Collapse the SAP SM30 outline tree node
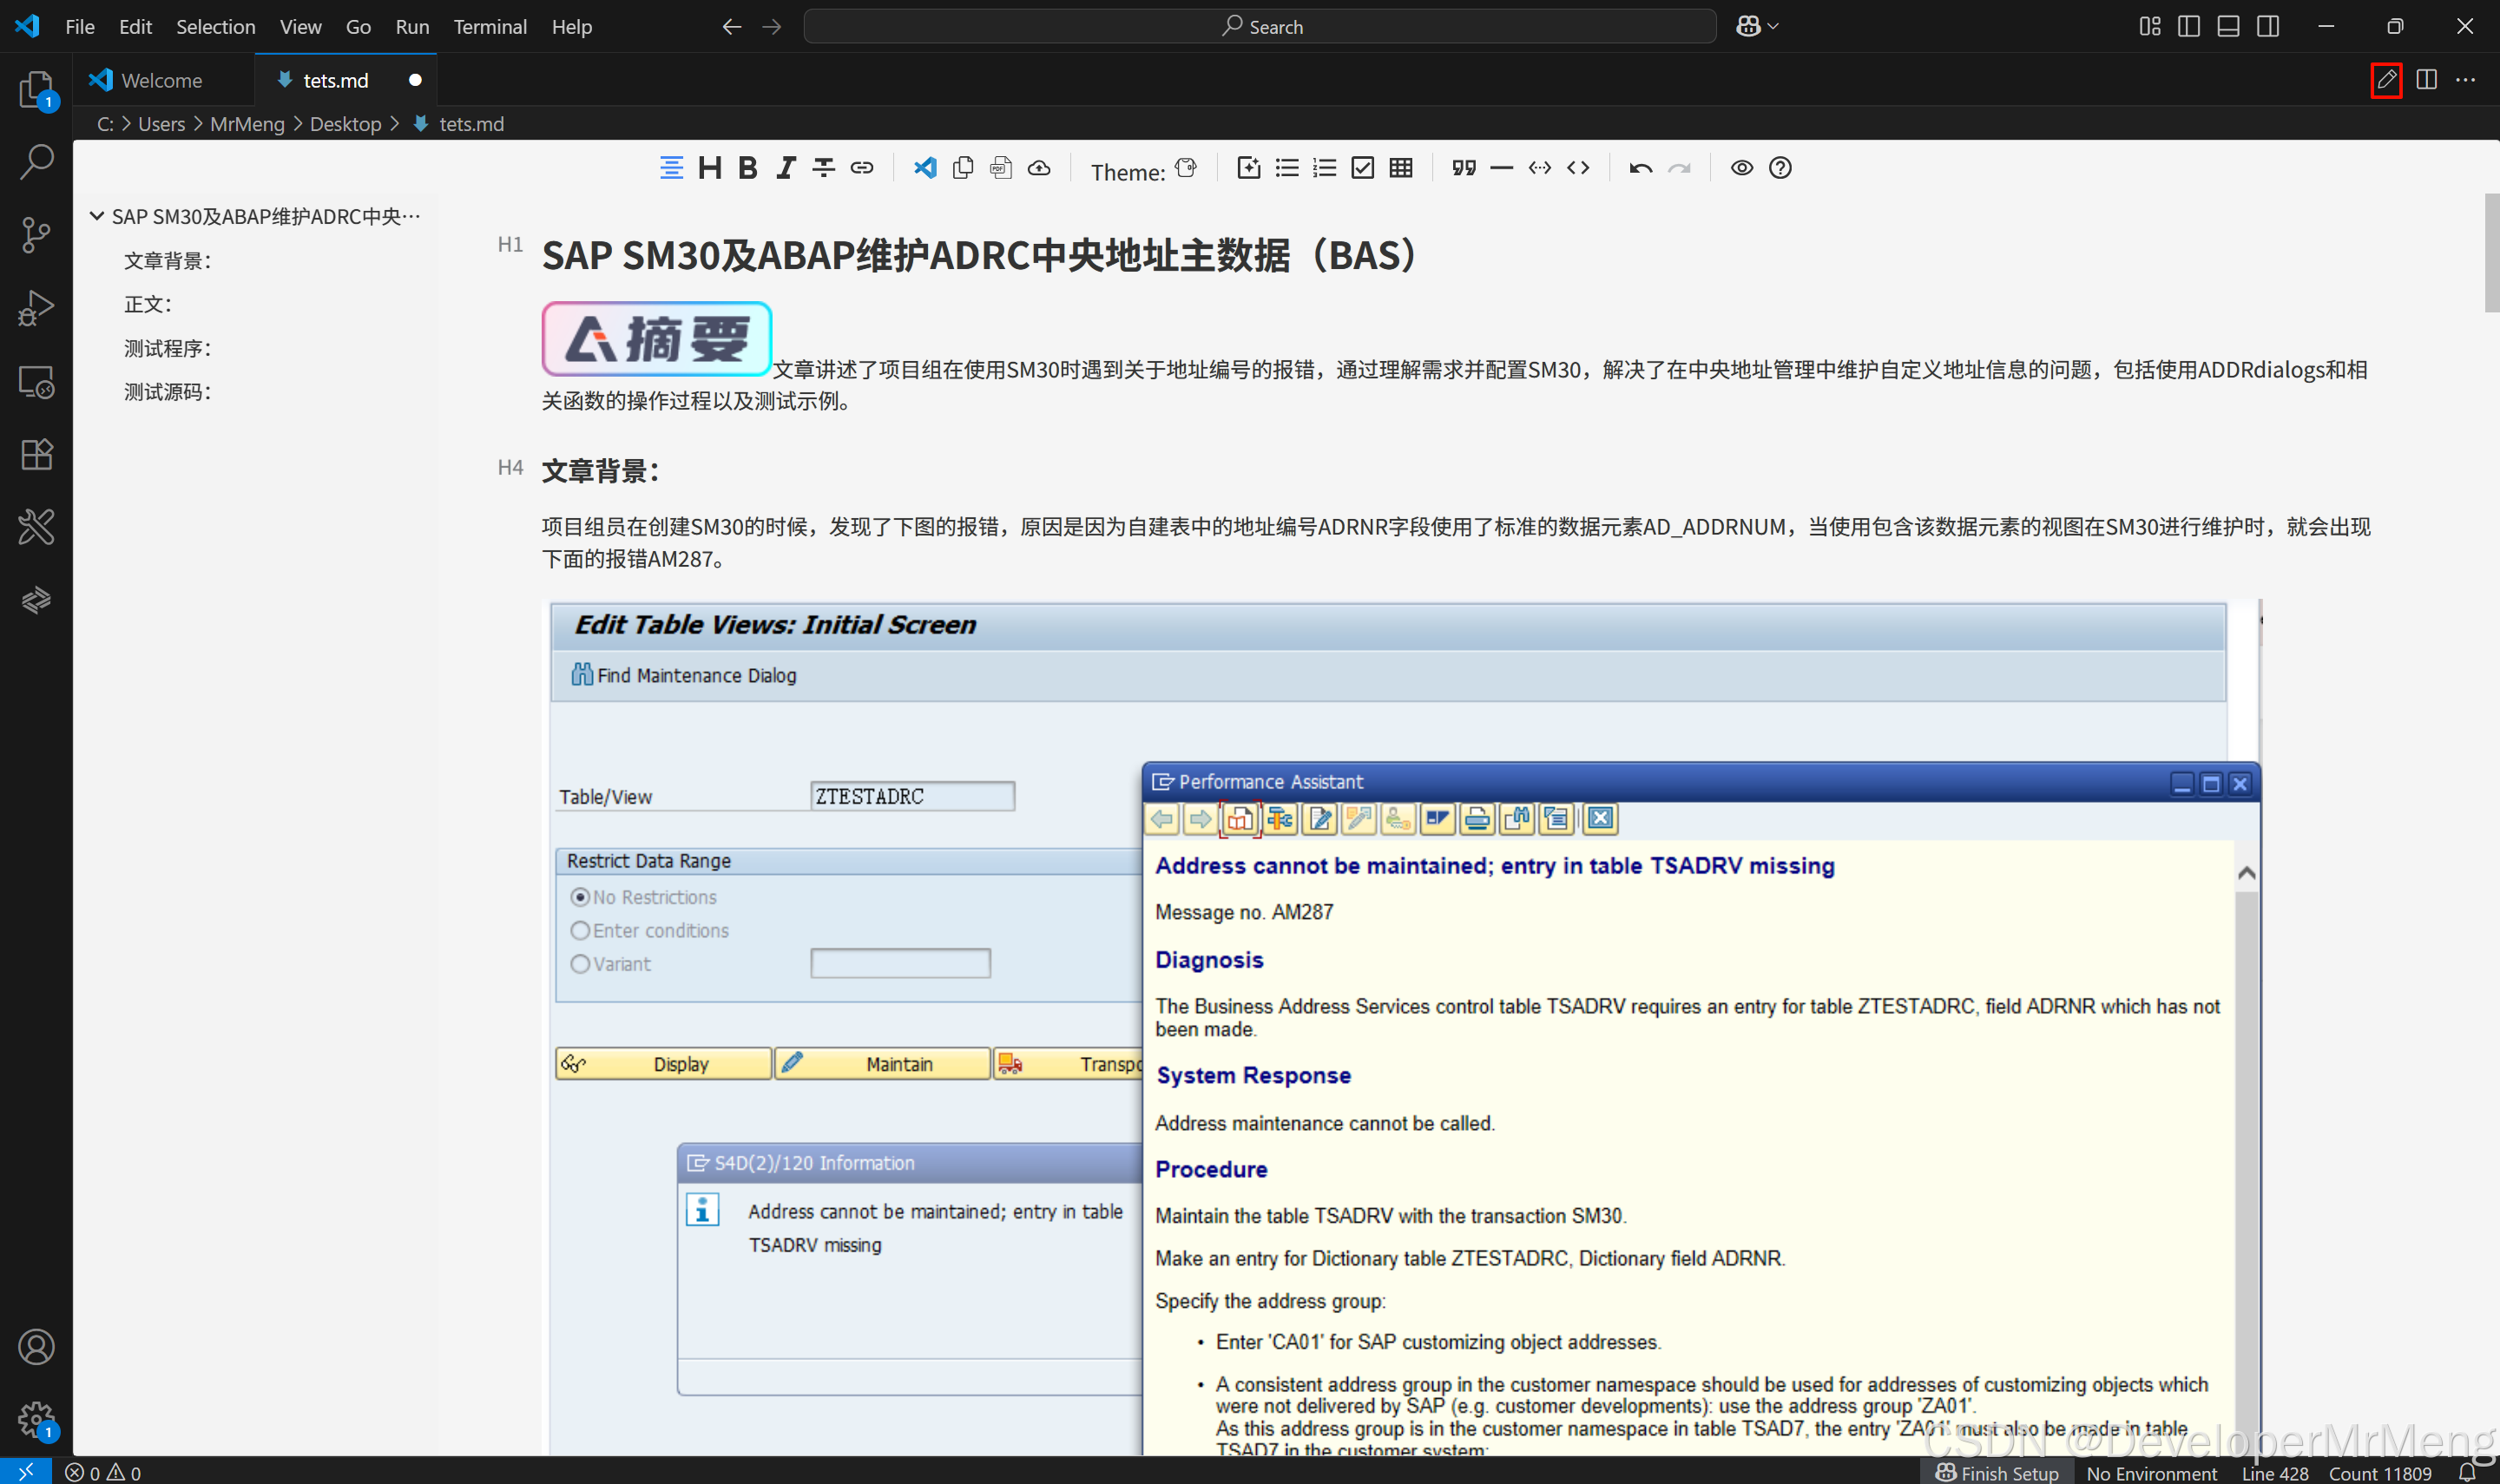Screen dimensions: 2500x1484 pos(97,216)
